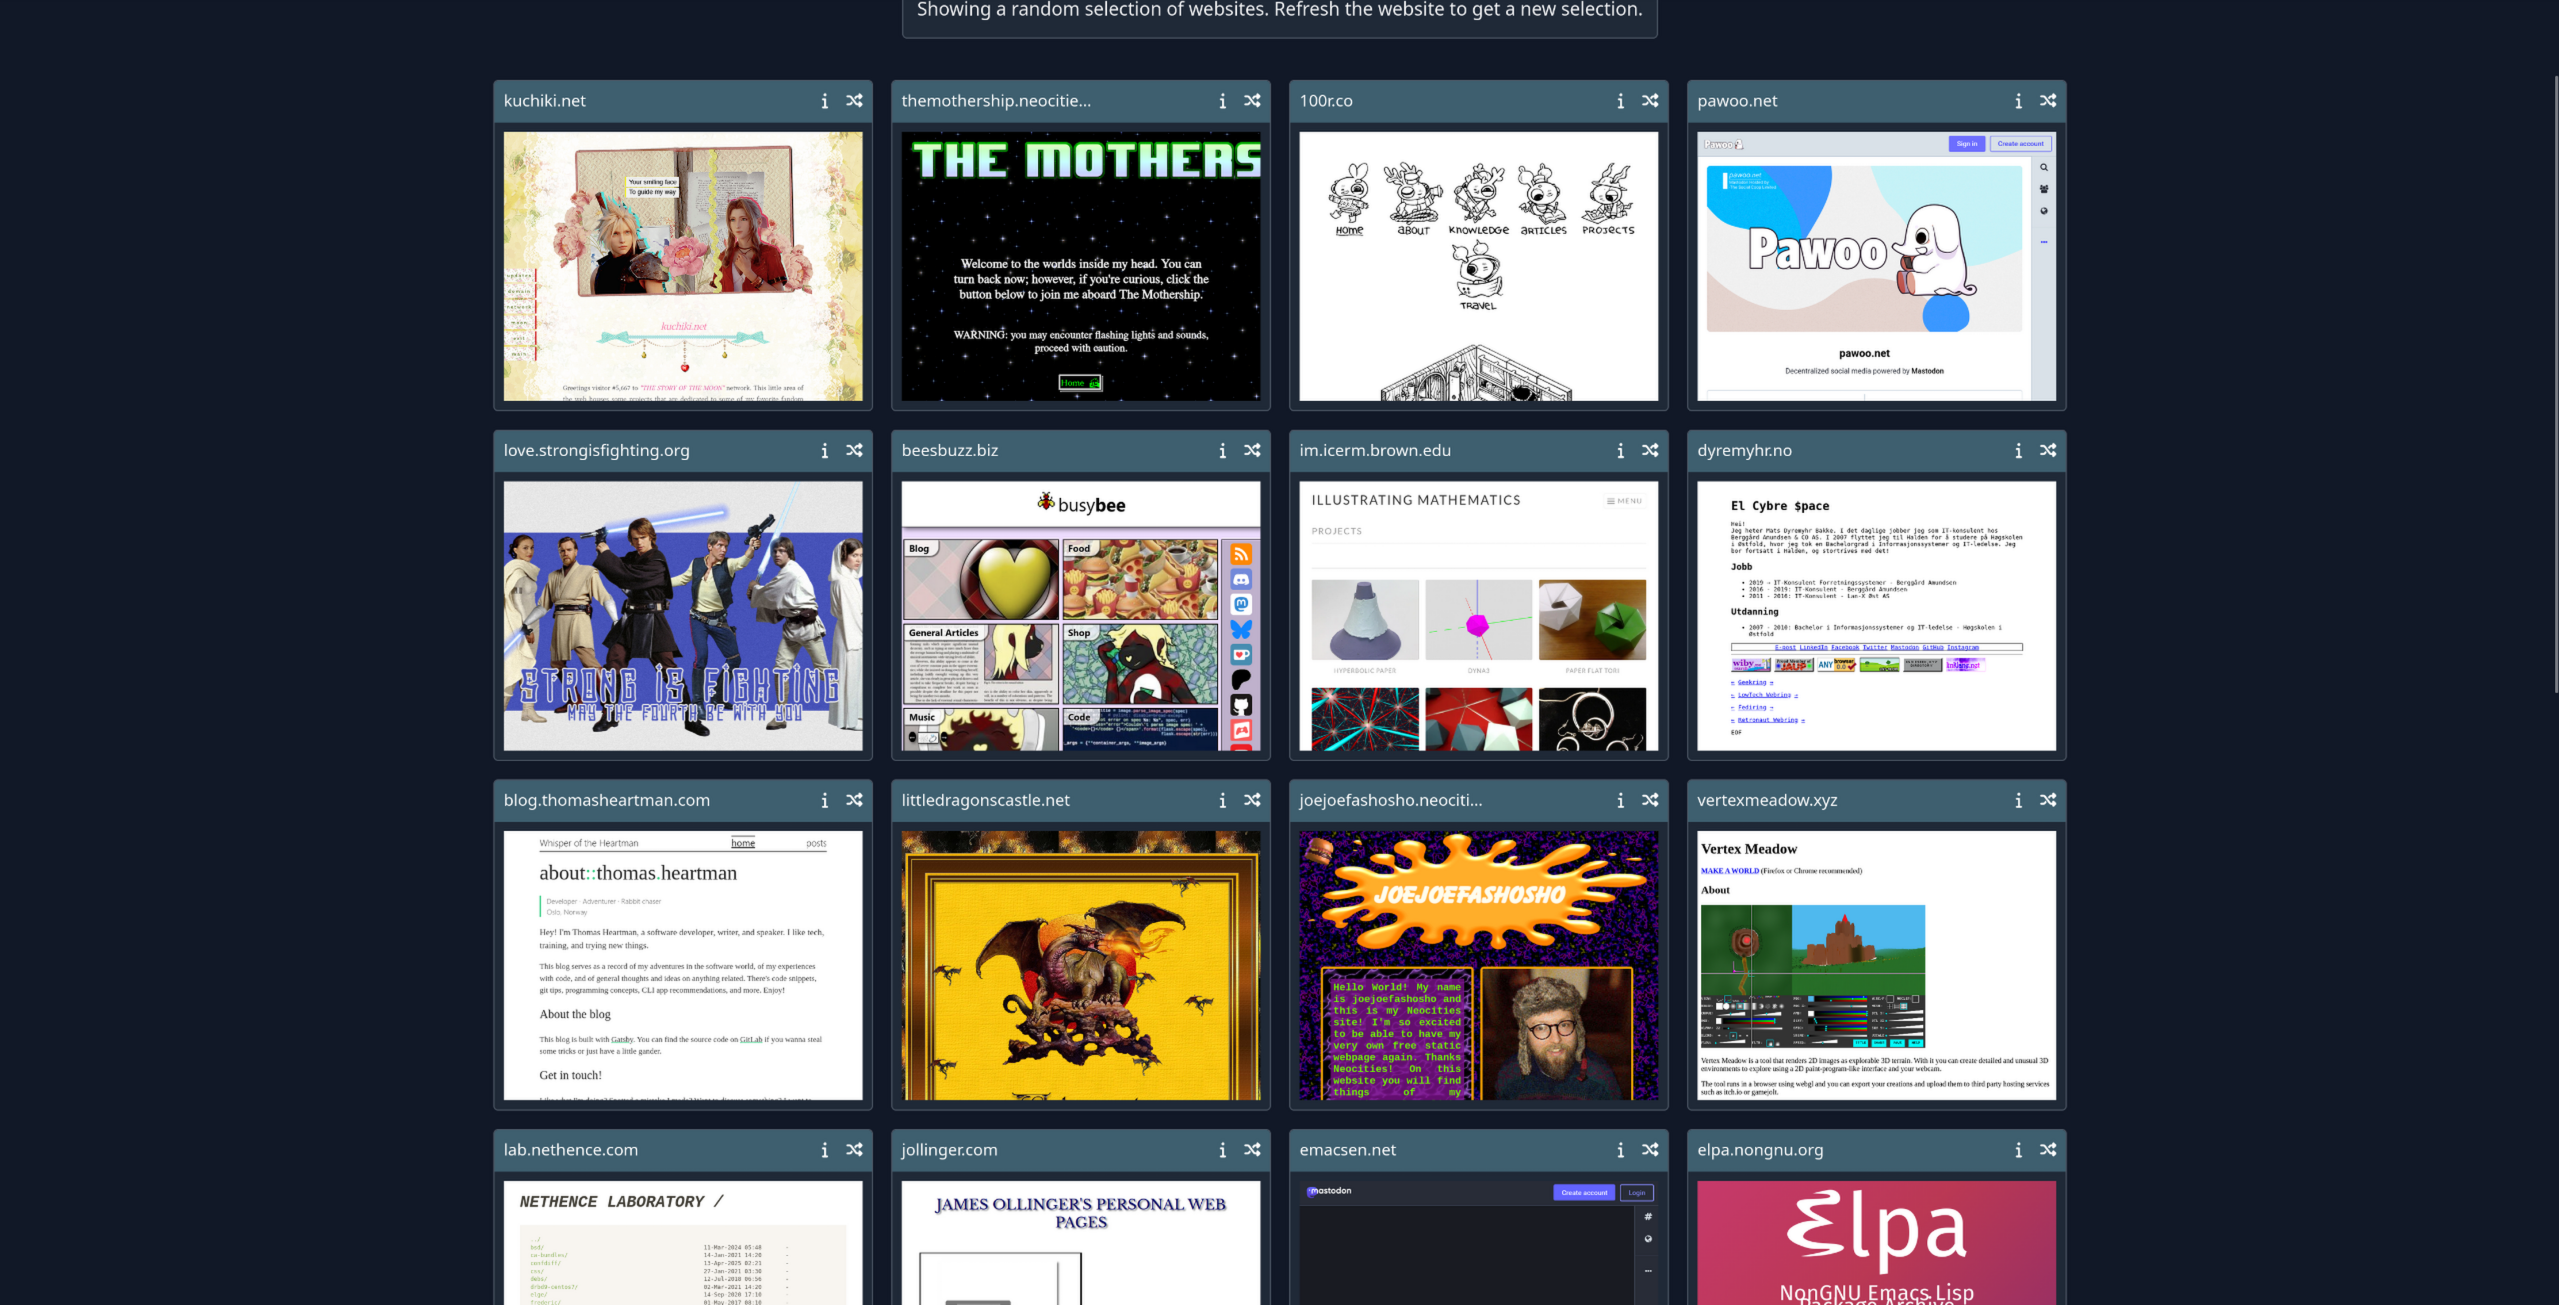Shuffle the kuchiki.net card
This screenshot has height=1305, width=2559.
tap(854, 101)
